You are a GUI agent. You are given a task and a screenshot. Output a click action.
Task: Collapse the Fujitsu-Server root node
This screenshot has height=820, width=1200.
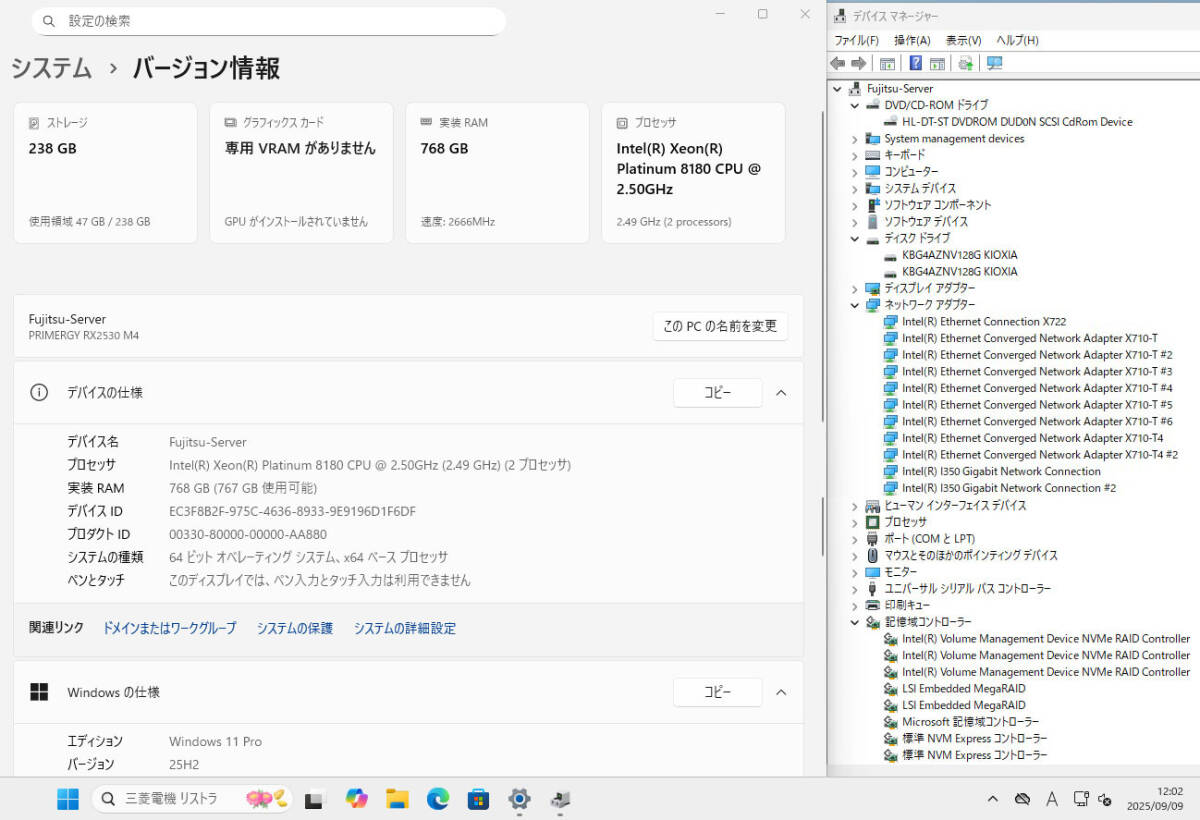[x=837, y=88]
